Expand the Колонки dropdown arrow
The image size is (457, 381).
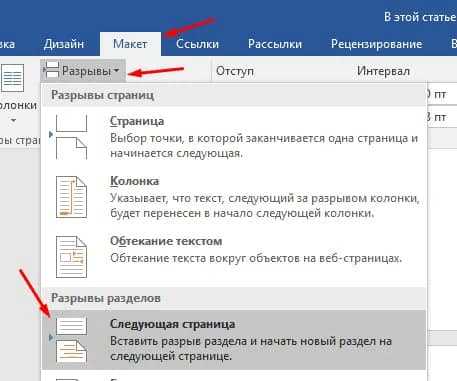13,121
